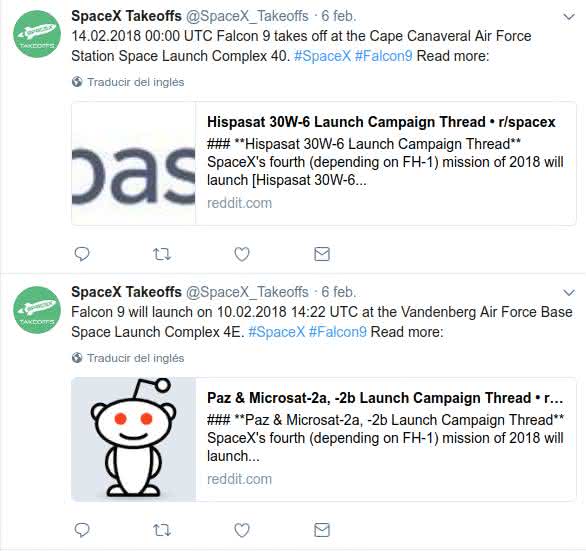Retweet the Vandenberg Falcon 9 tweet
The width and height of the screenshot is (586, 551).
162,530
